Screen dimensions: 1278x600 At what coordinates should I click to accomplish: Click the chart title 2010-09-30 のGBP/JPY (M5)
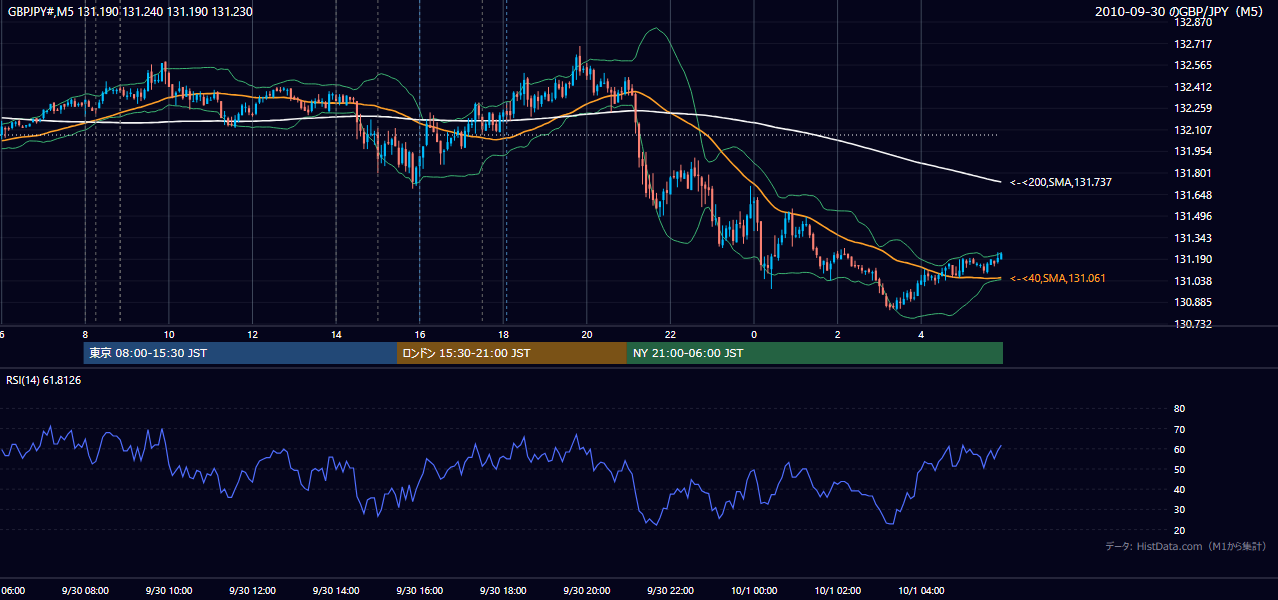(1180, 12)
